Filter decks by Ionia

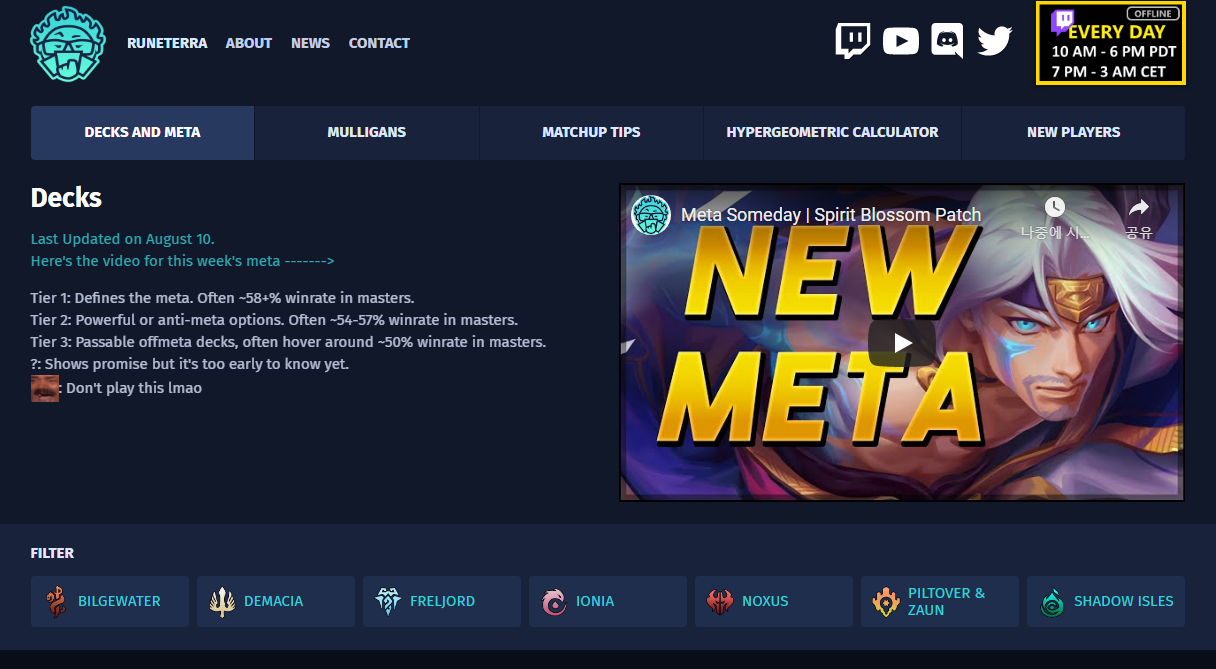[x=608, y=601]
